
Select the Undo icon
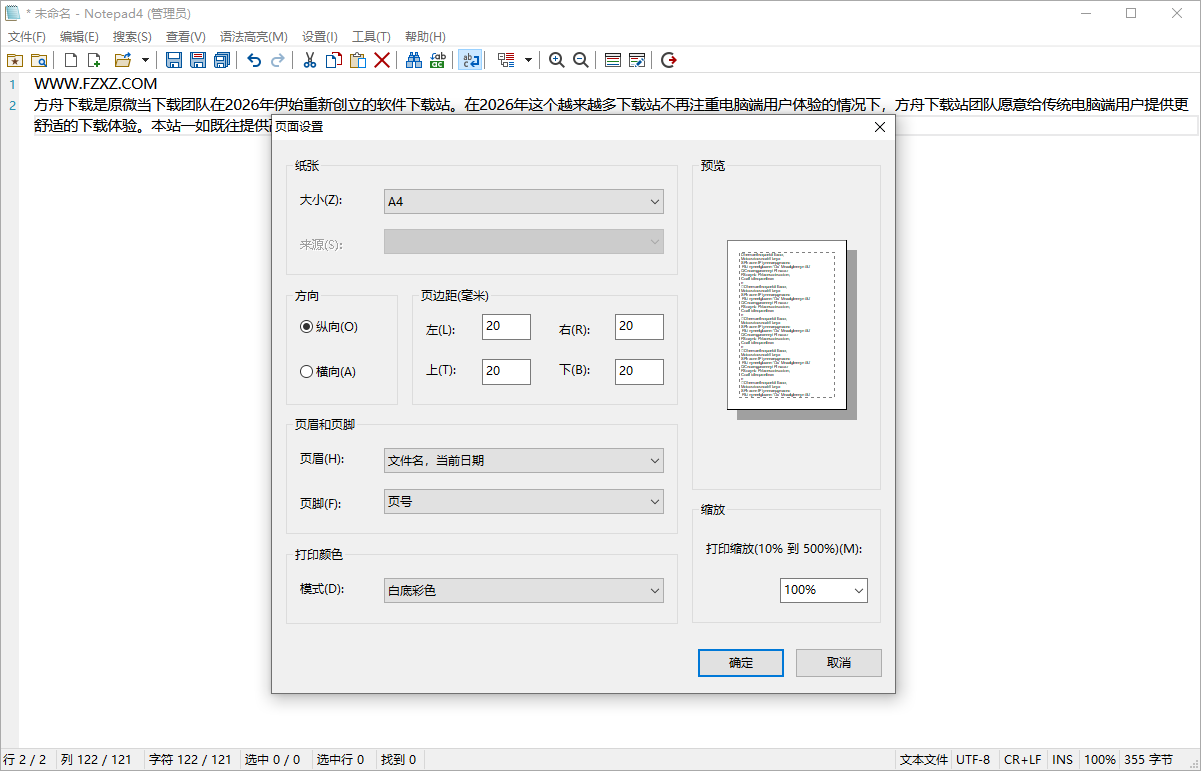[252, 60]
